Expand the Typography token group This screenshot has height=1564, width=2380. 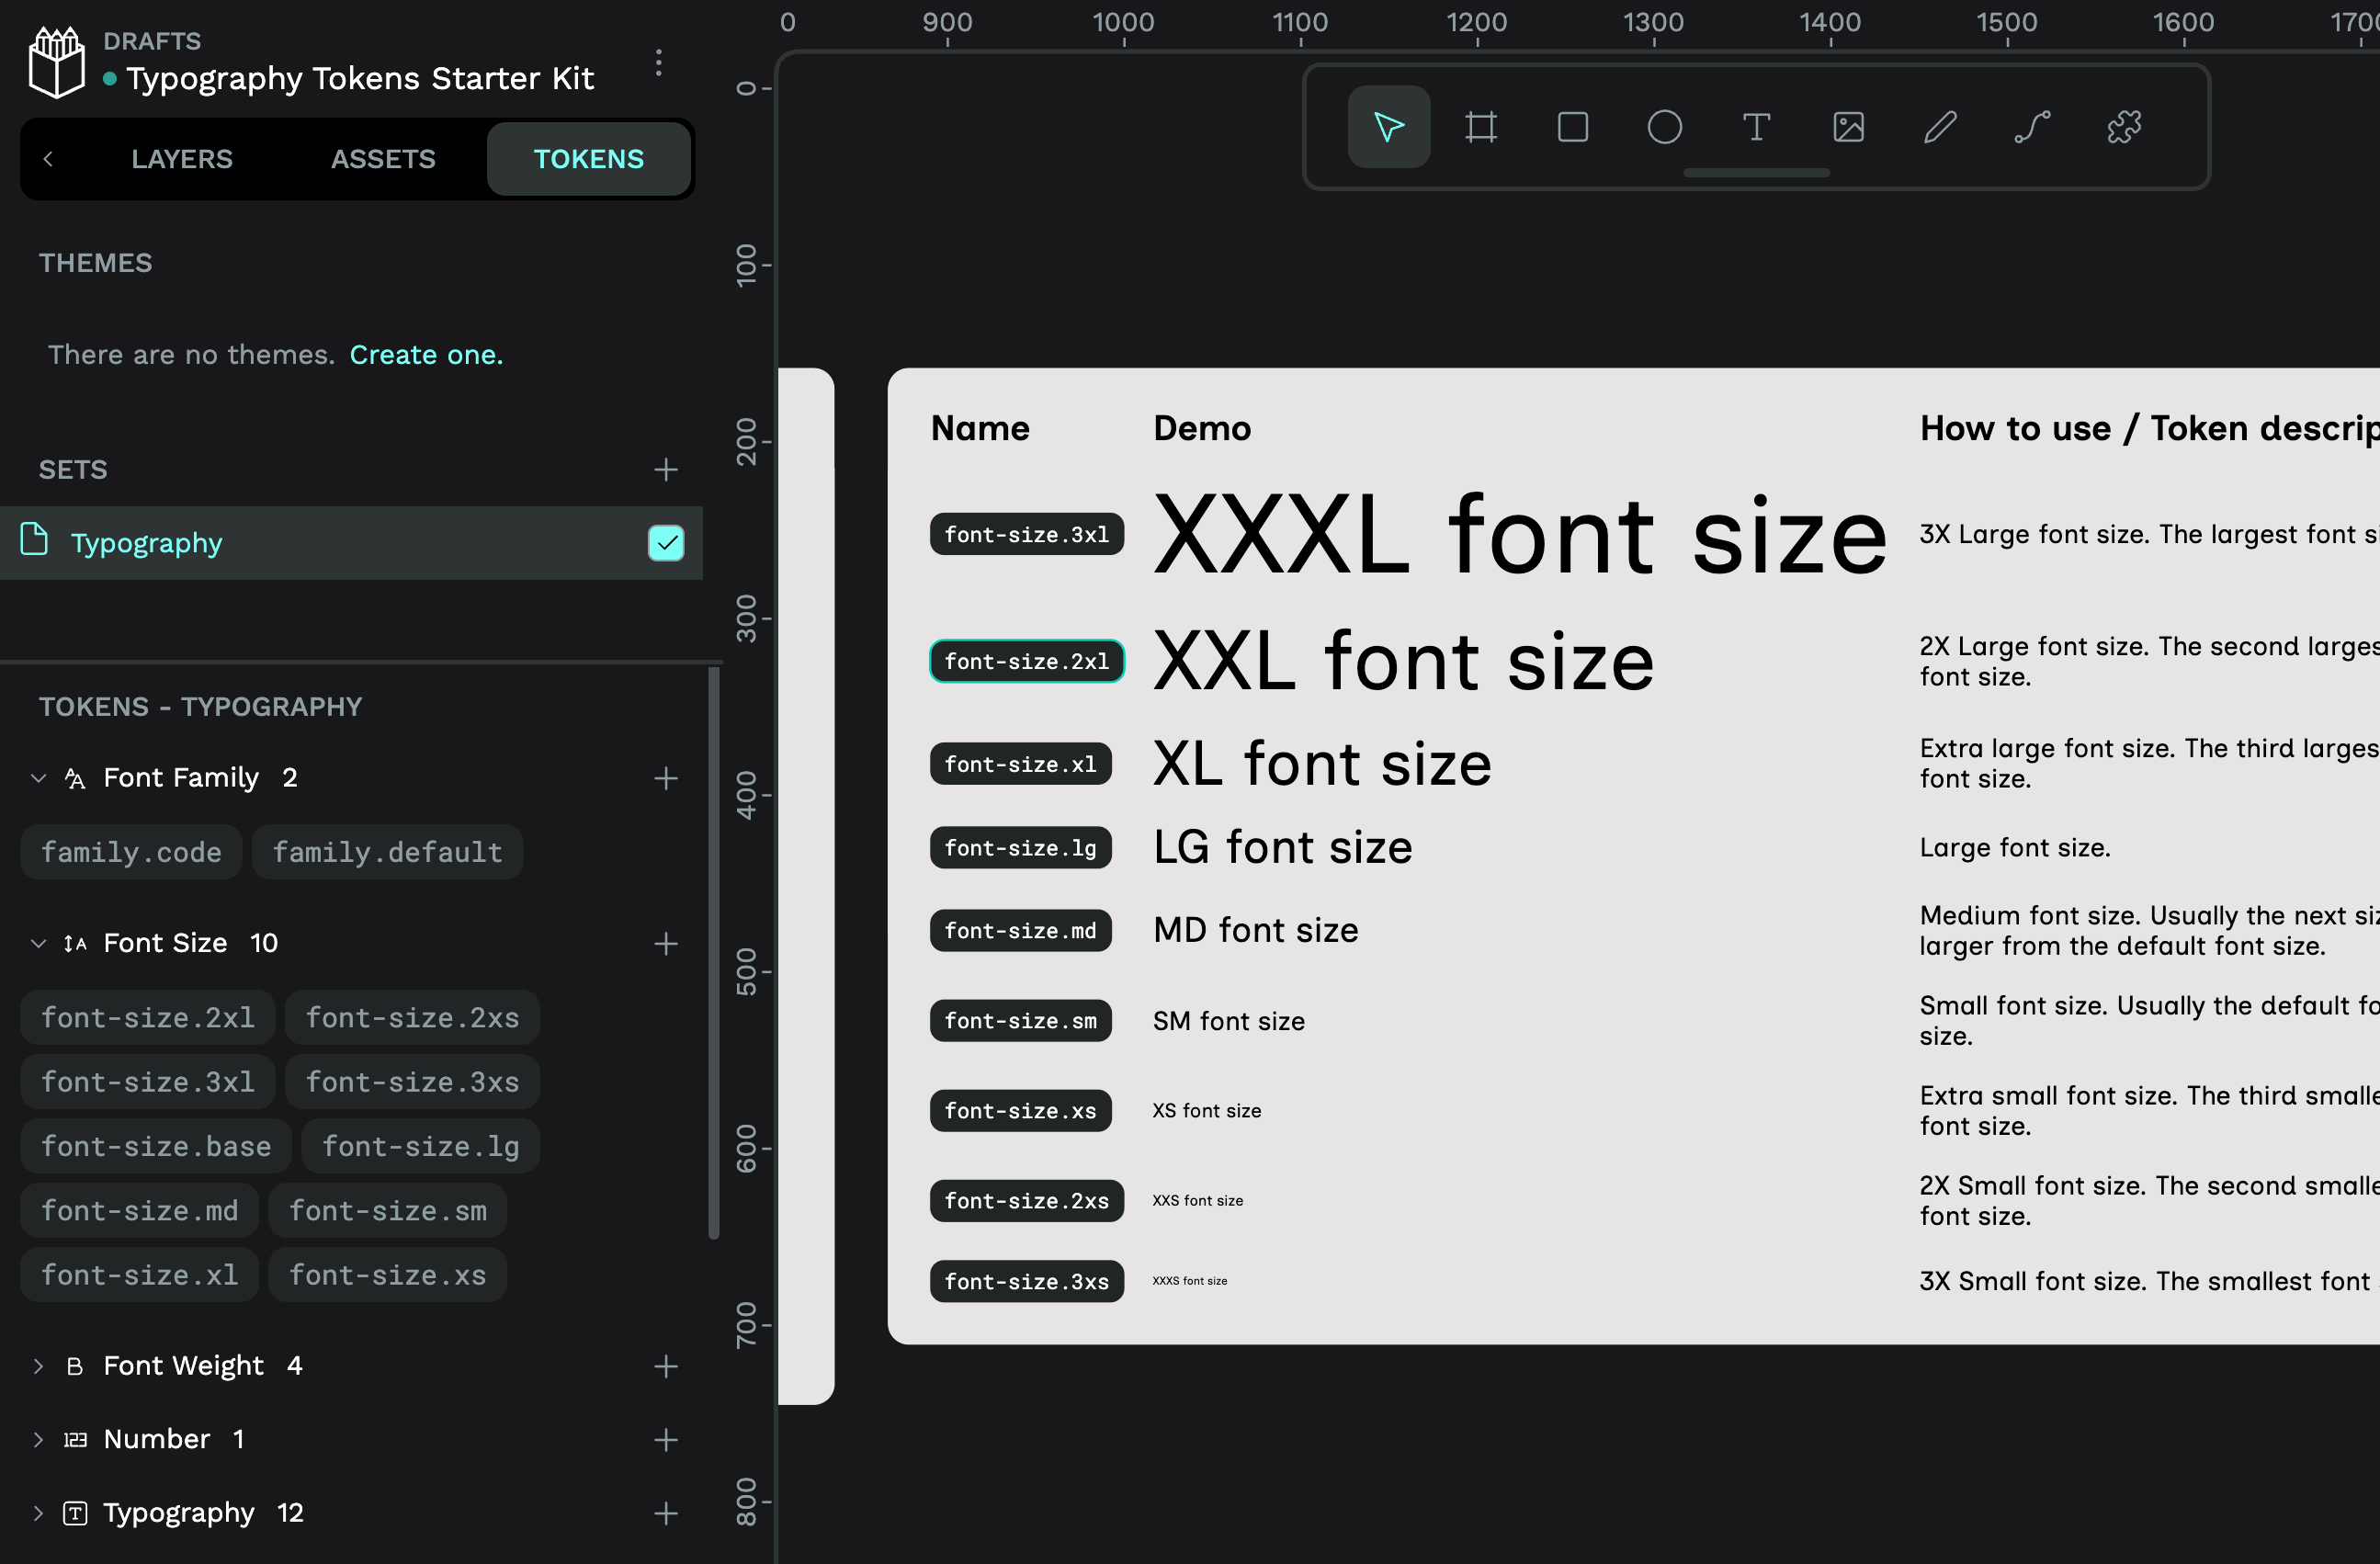[x=38, y=1513]
